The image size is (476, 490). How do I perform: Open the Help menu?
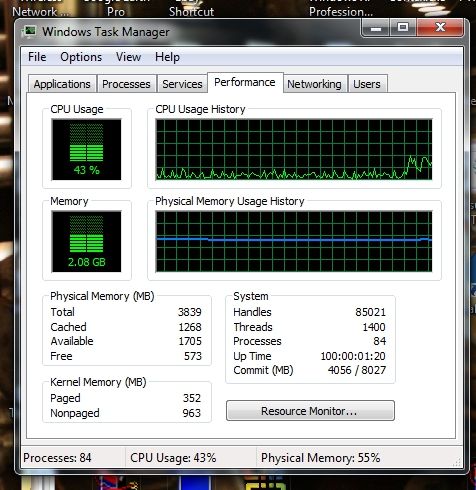[x=167, y=57]
